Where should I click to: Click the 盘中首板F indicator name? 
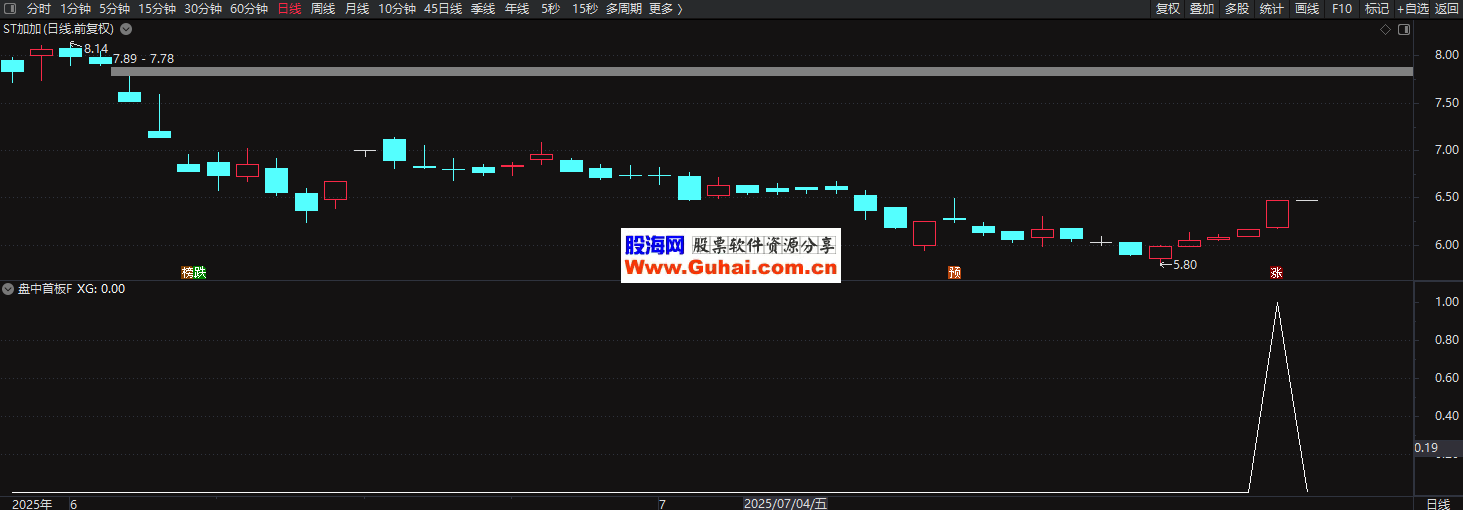45,288
